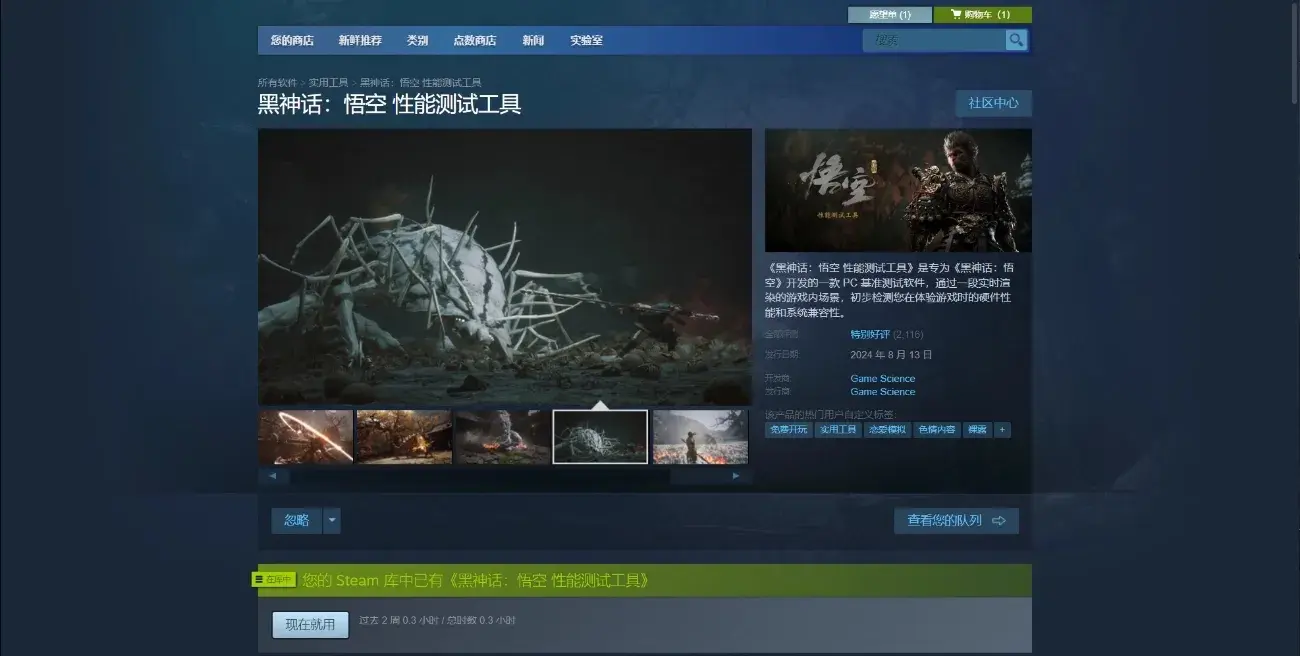This screenshot has height=656, width=1300.
Task: Select the 色情内容 tag
Action: tap(936, 430)
